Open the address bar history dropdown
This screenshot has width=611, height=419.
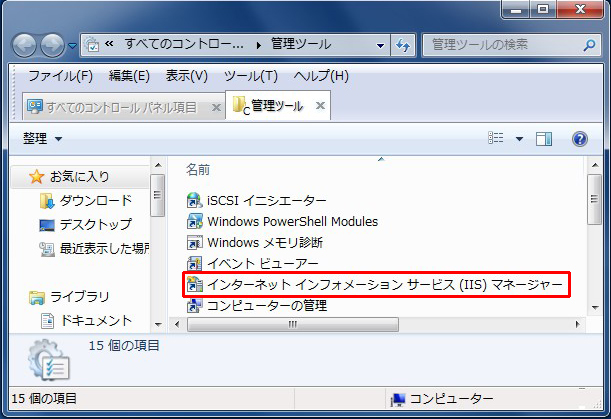point(380,46)
